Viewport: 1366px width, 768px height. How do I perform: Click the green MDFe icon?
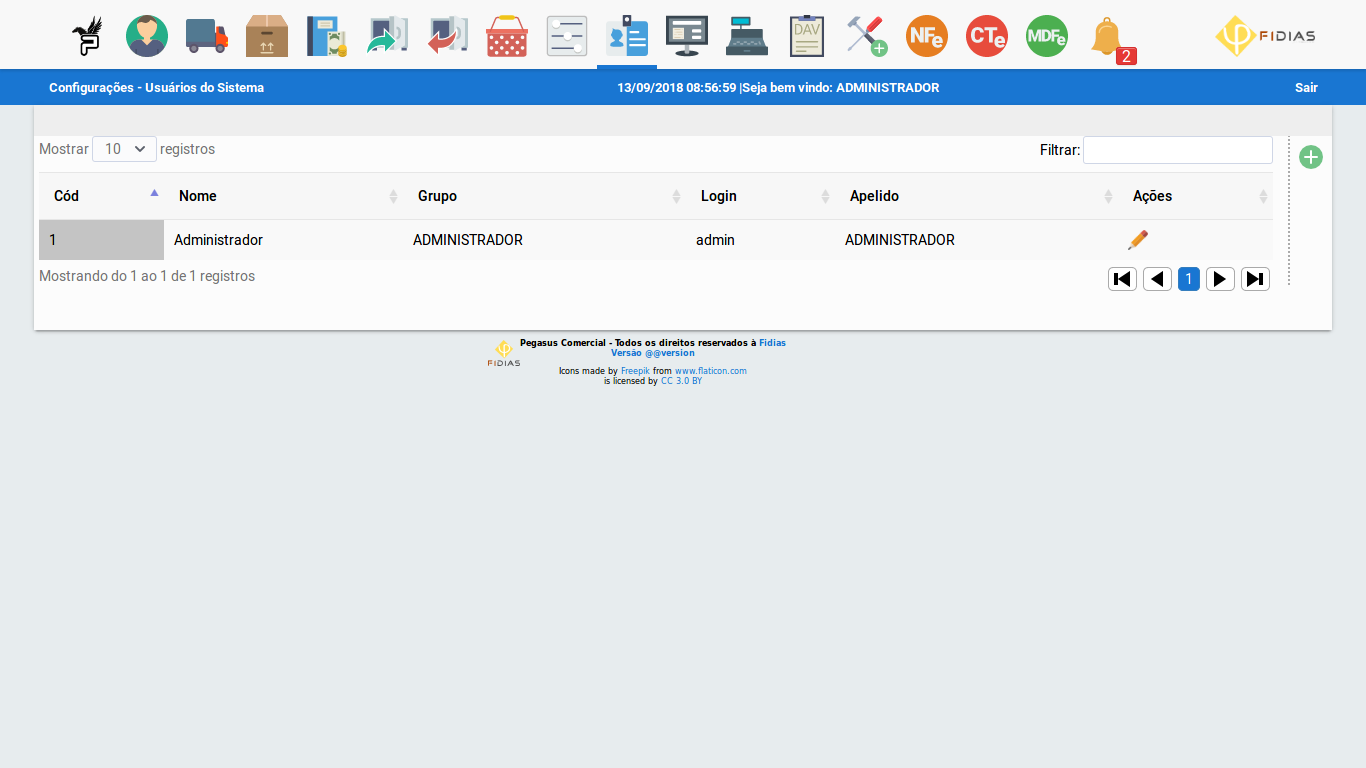click(x=1046, y=36)
